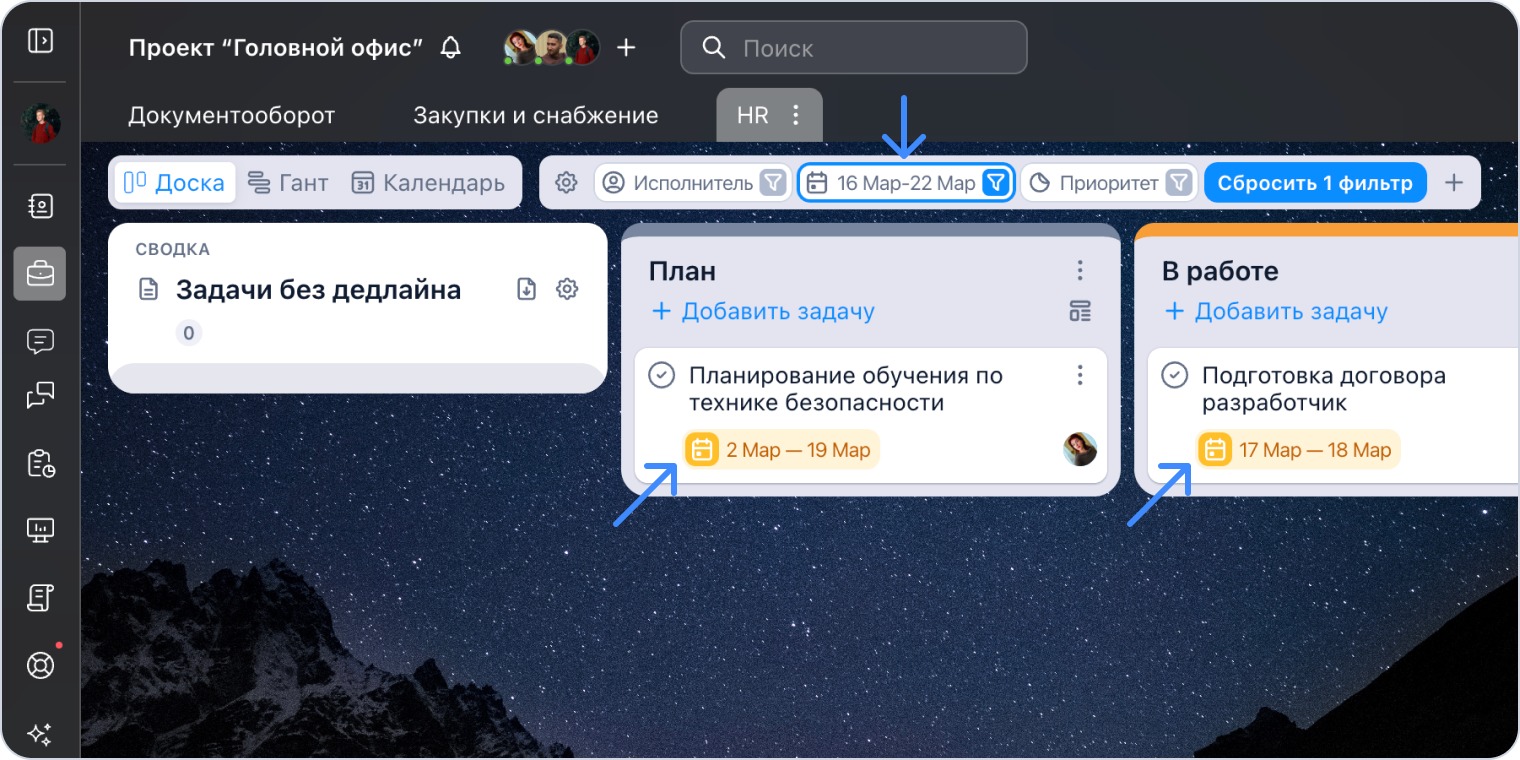Click Добавить задачу in План column

[763, 312]
